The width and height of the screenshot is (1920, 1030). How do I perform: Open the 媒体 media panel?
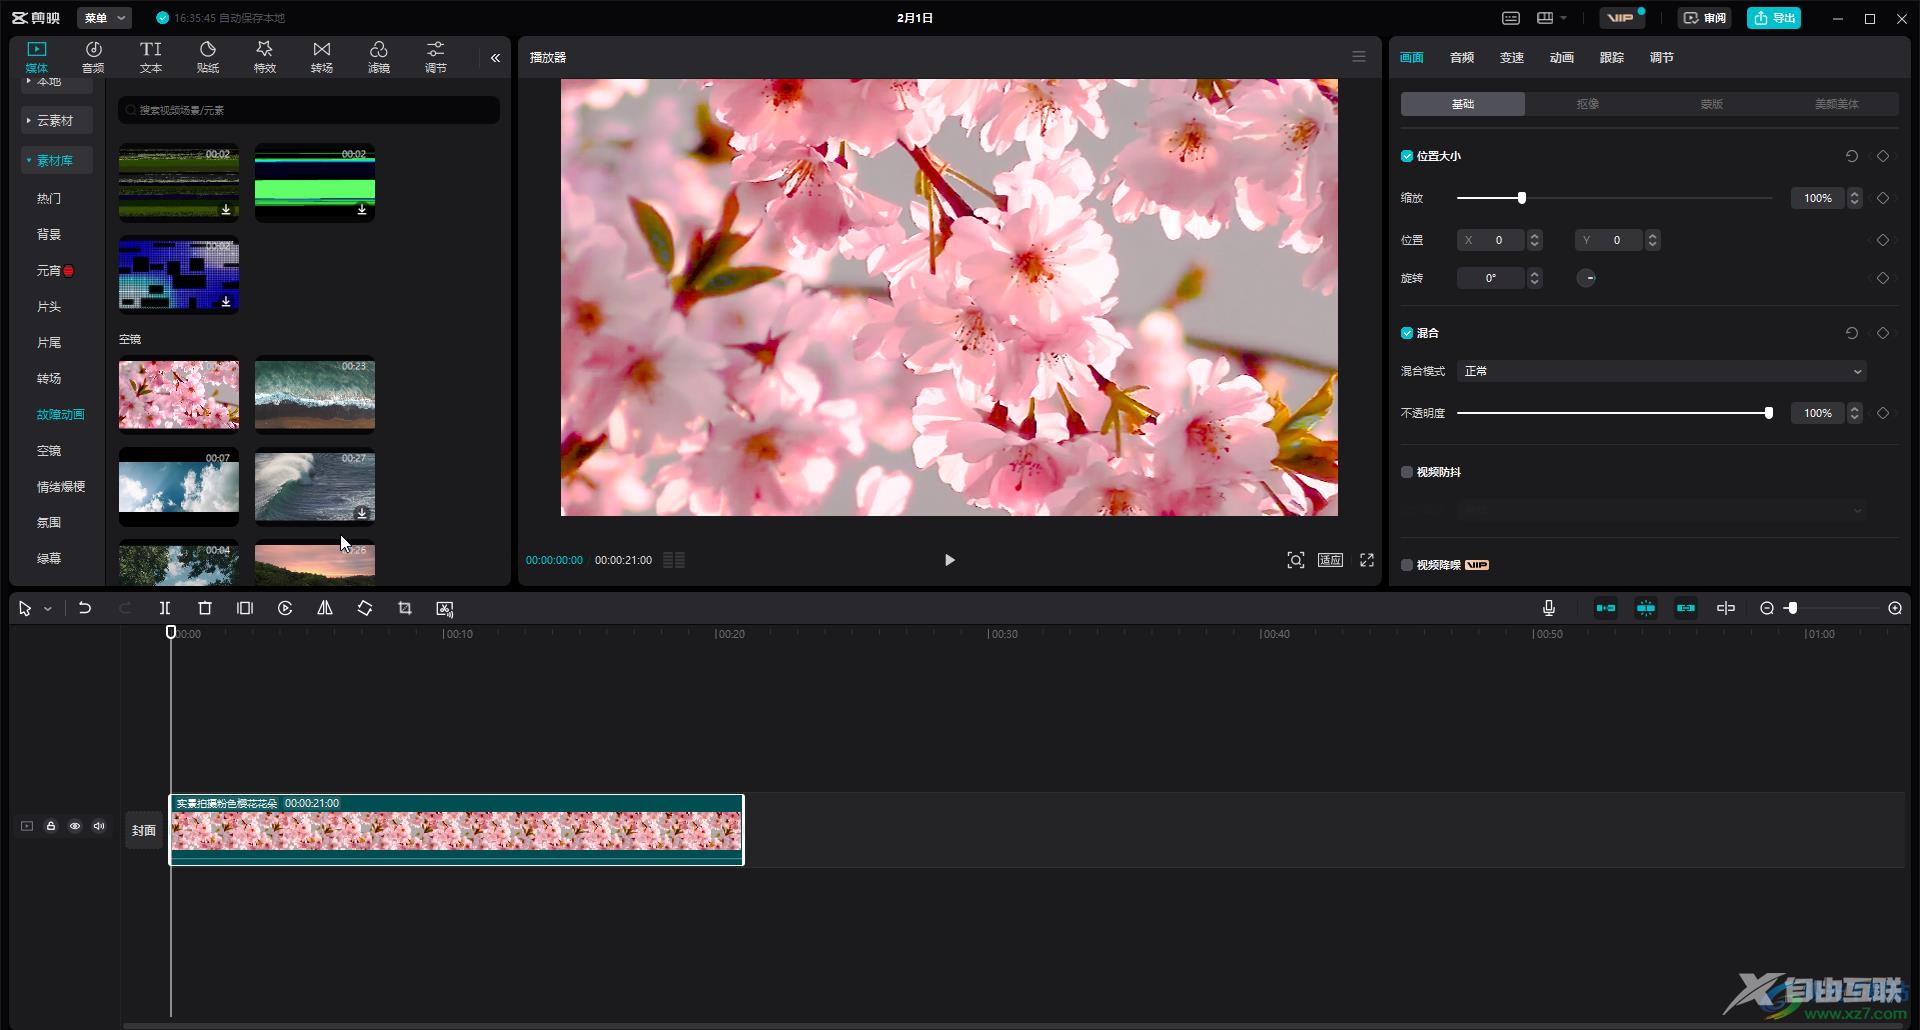click(37, 57)
